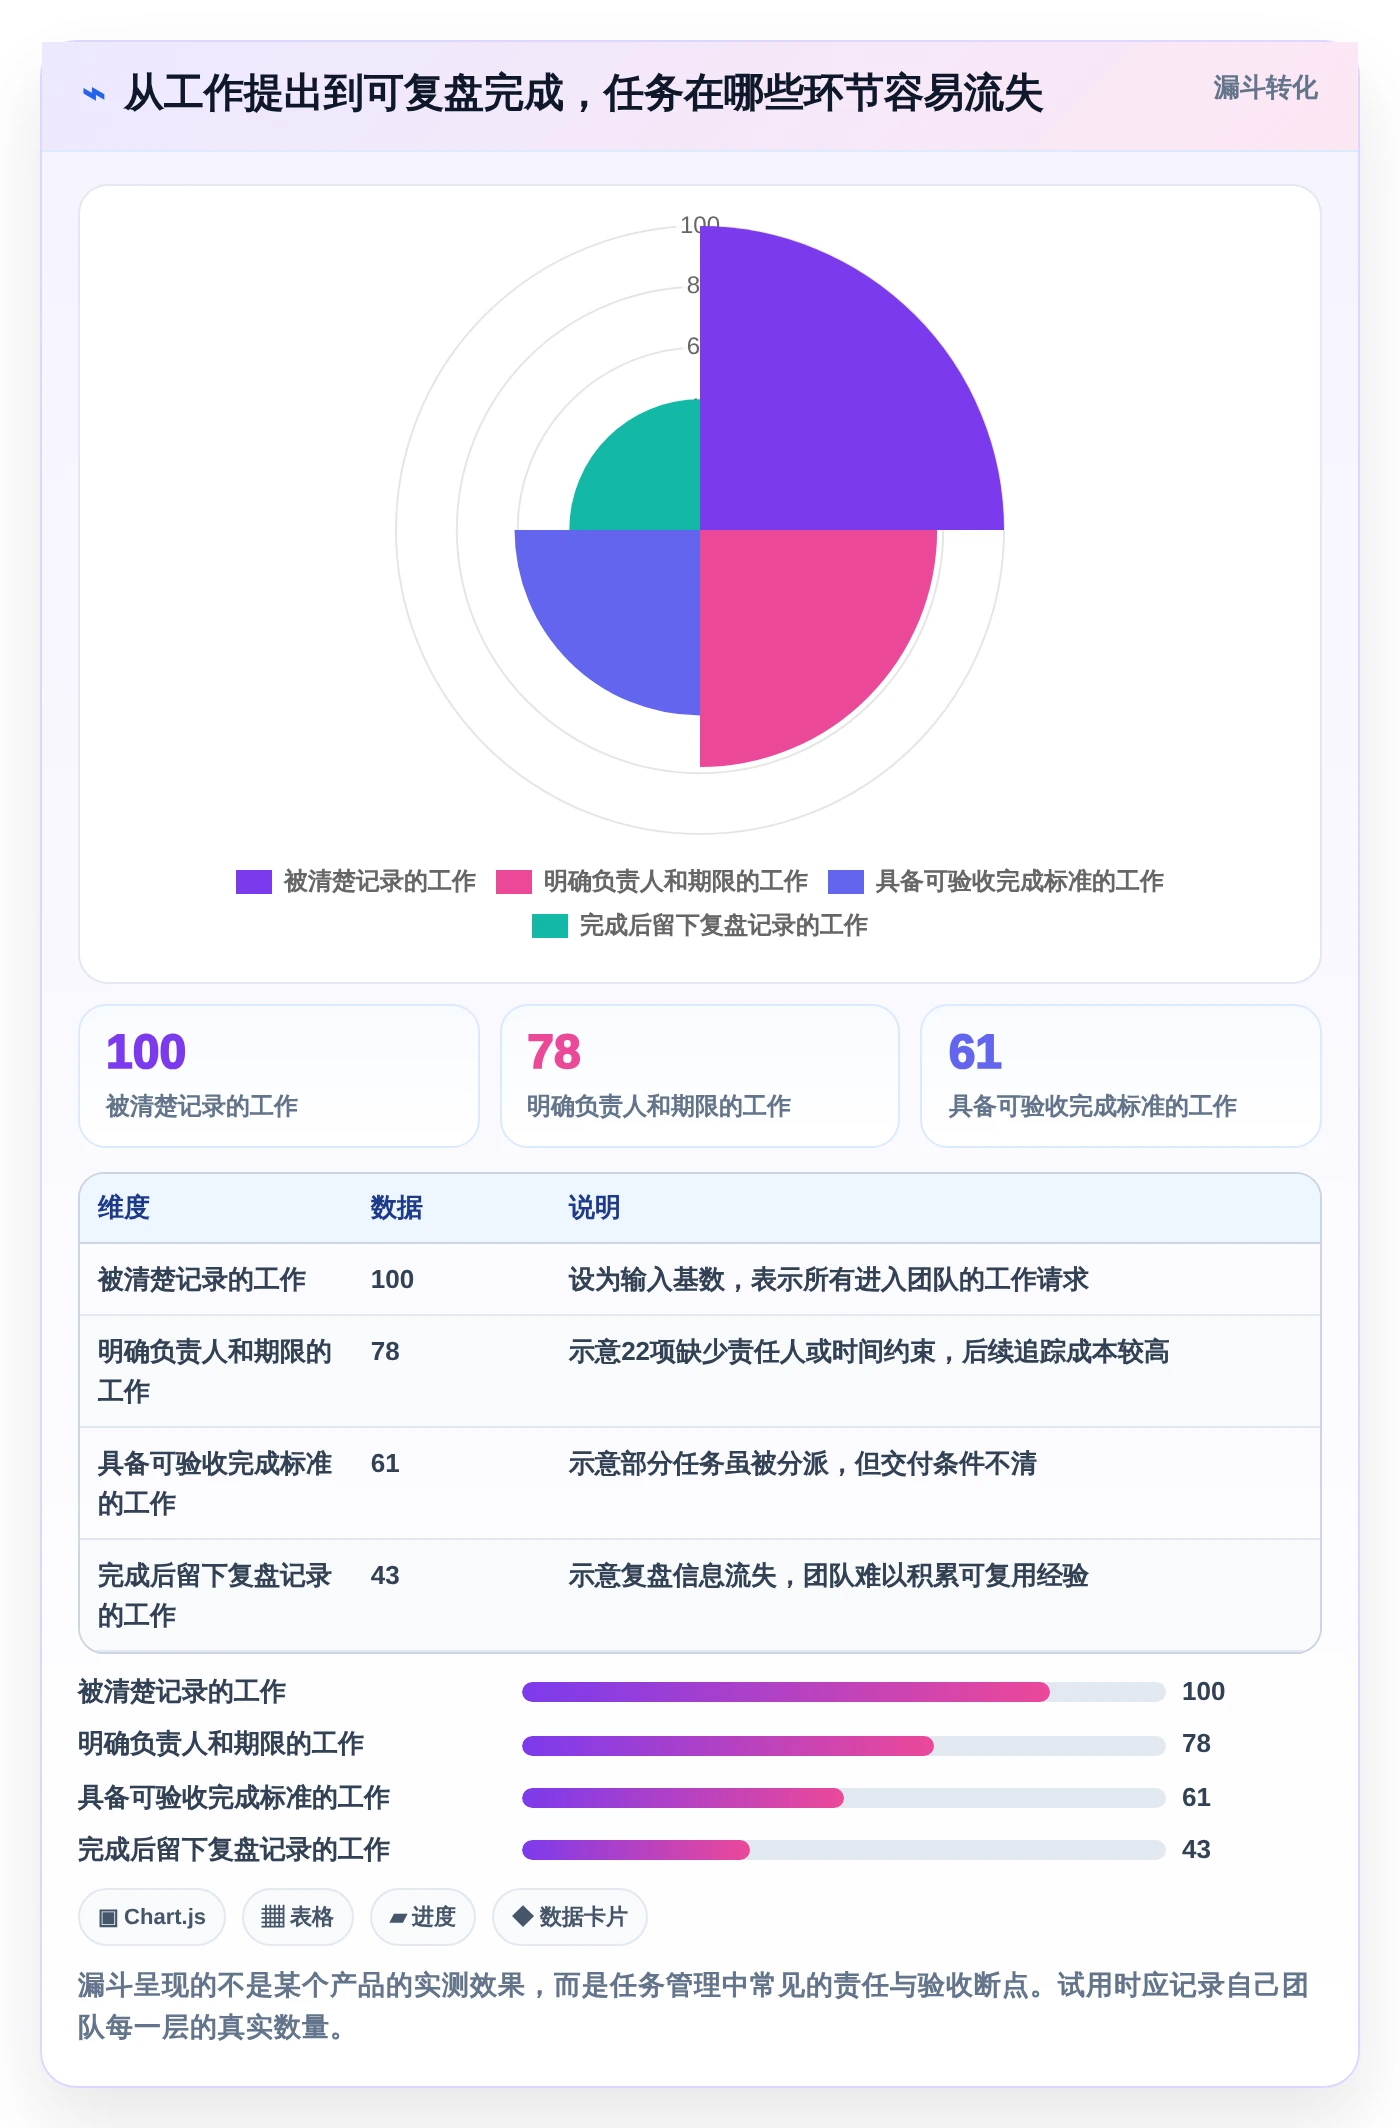Select table row 完成后留下复盘记录的工作
This screenshot has width=1400, height=2128.
(700, 1595)
